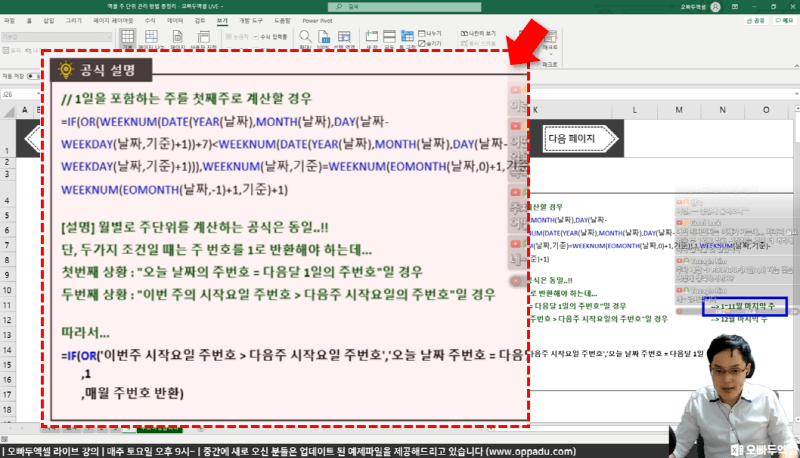Reset zoom with the 100% icon

tap(323, 39)
